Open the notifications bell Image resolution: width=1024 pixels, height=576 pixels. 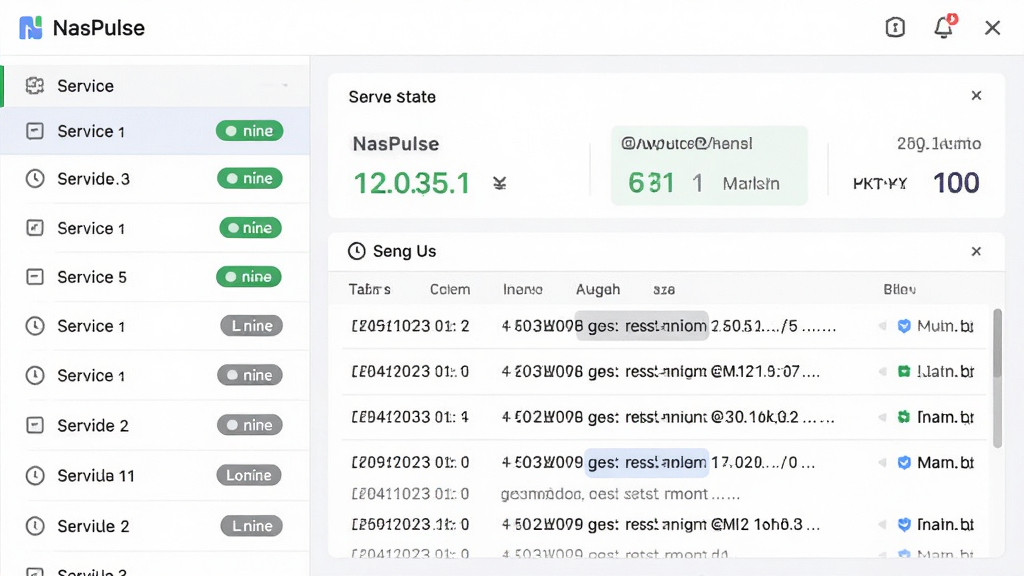tap(944, 27)
